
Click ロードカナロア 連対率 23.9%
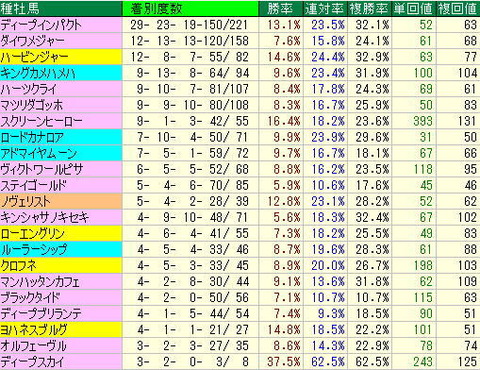point(328,137)
